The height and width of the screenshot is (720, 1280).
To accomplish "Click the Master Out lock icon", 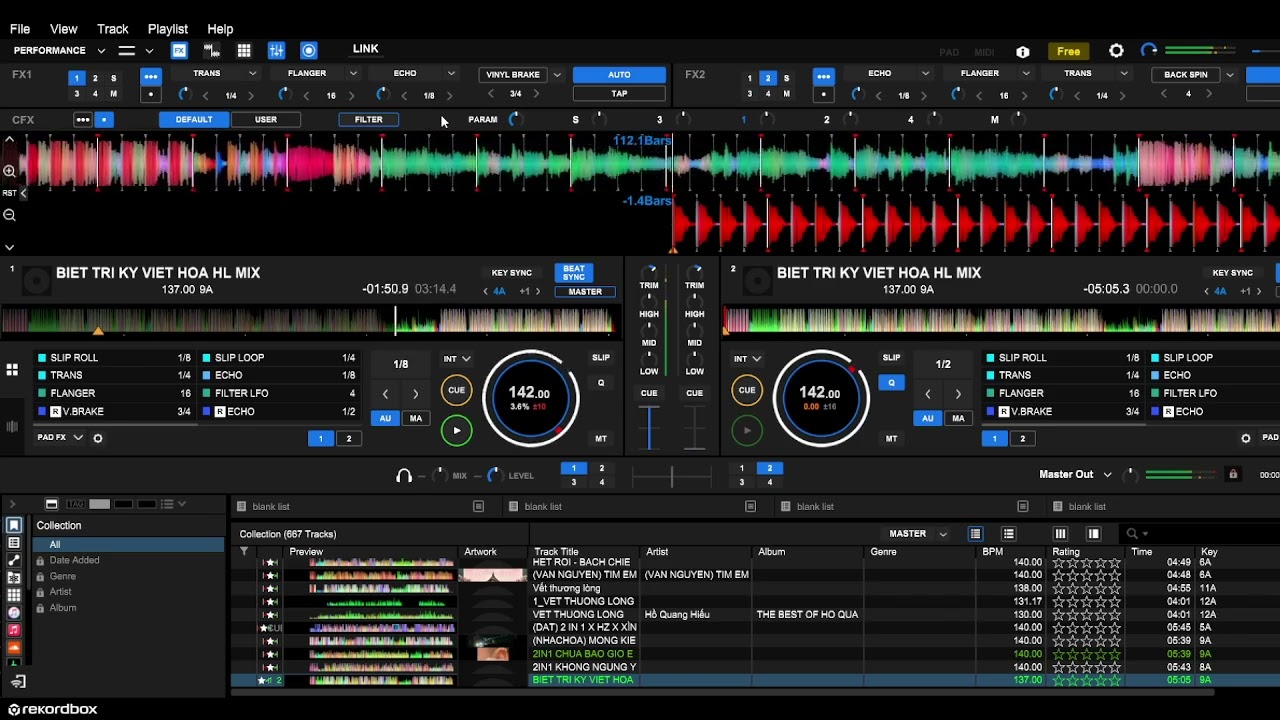I will tap(1233, 474).
